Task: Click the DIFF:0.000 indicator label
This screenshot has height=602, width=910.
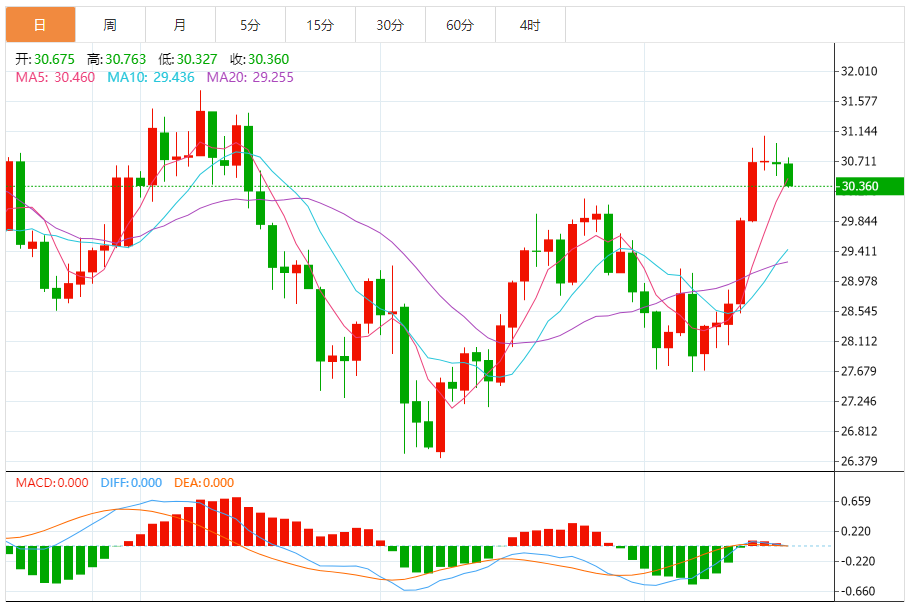Action: pyautogui.click(x=131, y=483)
